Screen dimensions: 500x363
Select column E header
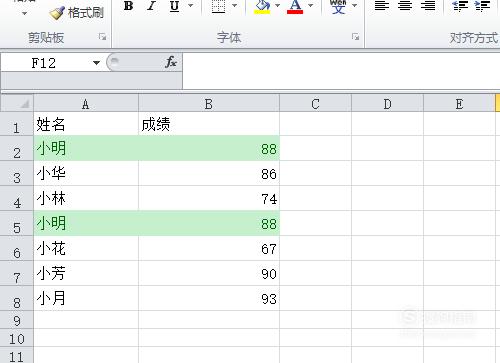pos(459,104)
